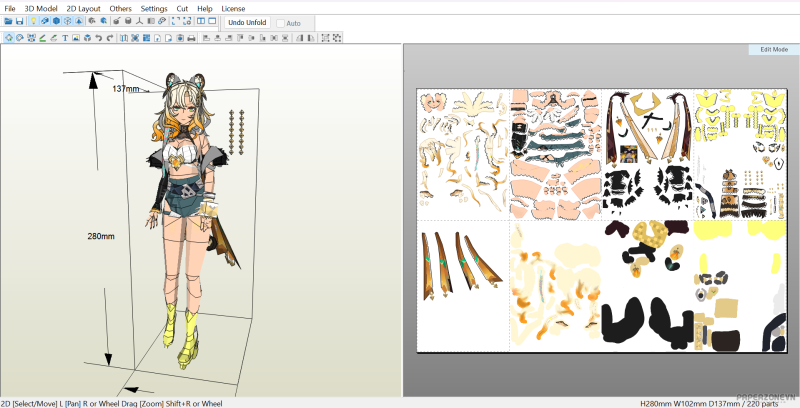Open the File menu
800x408 pixels.
(x=10, y=8)
